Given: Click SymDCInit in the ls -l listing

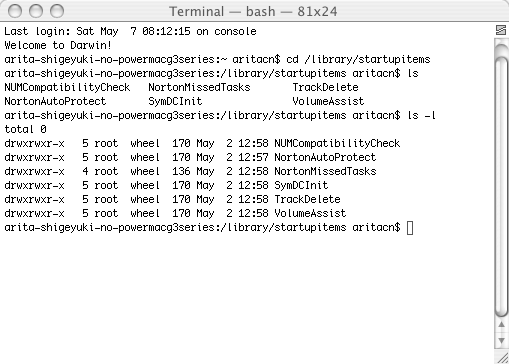Looking at the screenshot, I should coord(301,185).
